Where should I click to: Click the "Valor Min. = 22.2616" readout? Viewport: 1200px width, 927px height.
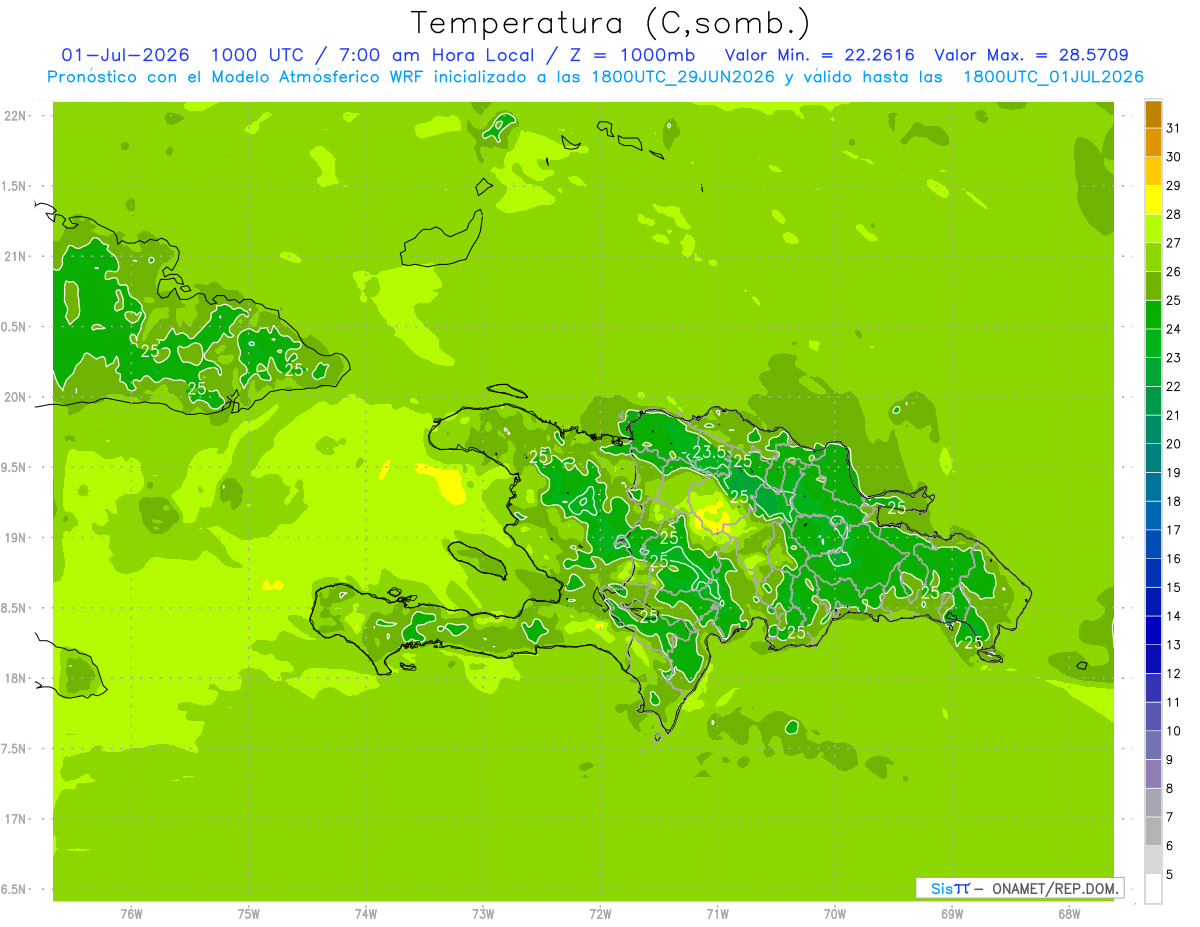tap(820, 55)
